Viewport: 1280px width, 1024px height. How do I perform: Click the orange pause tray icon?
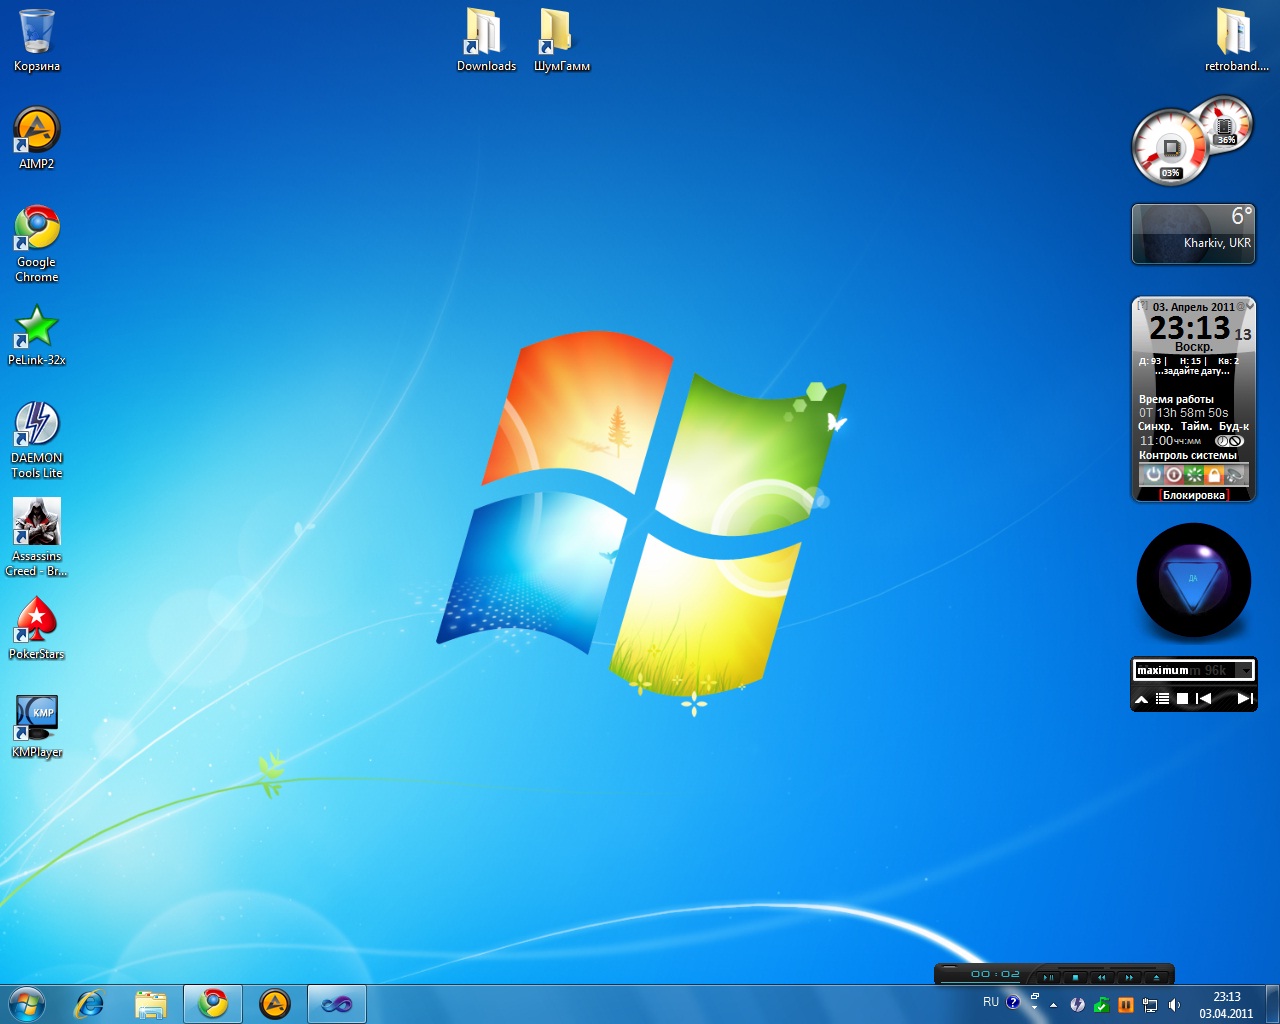[x=1126, y=1005]
